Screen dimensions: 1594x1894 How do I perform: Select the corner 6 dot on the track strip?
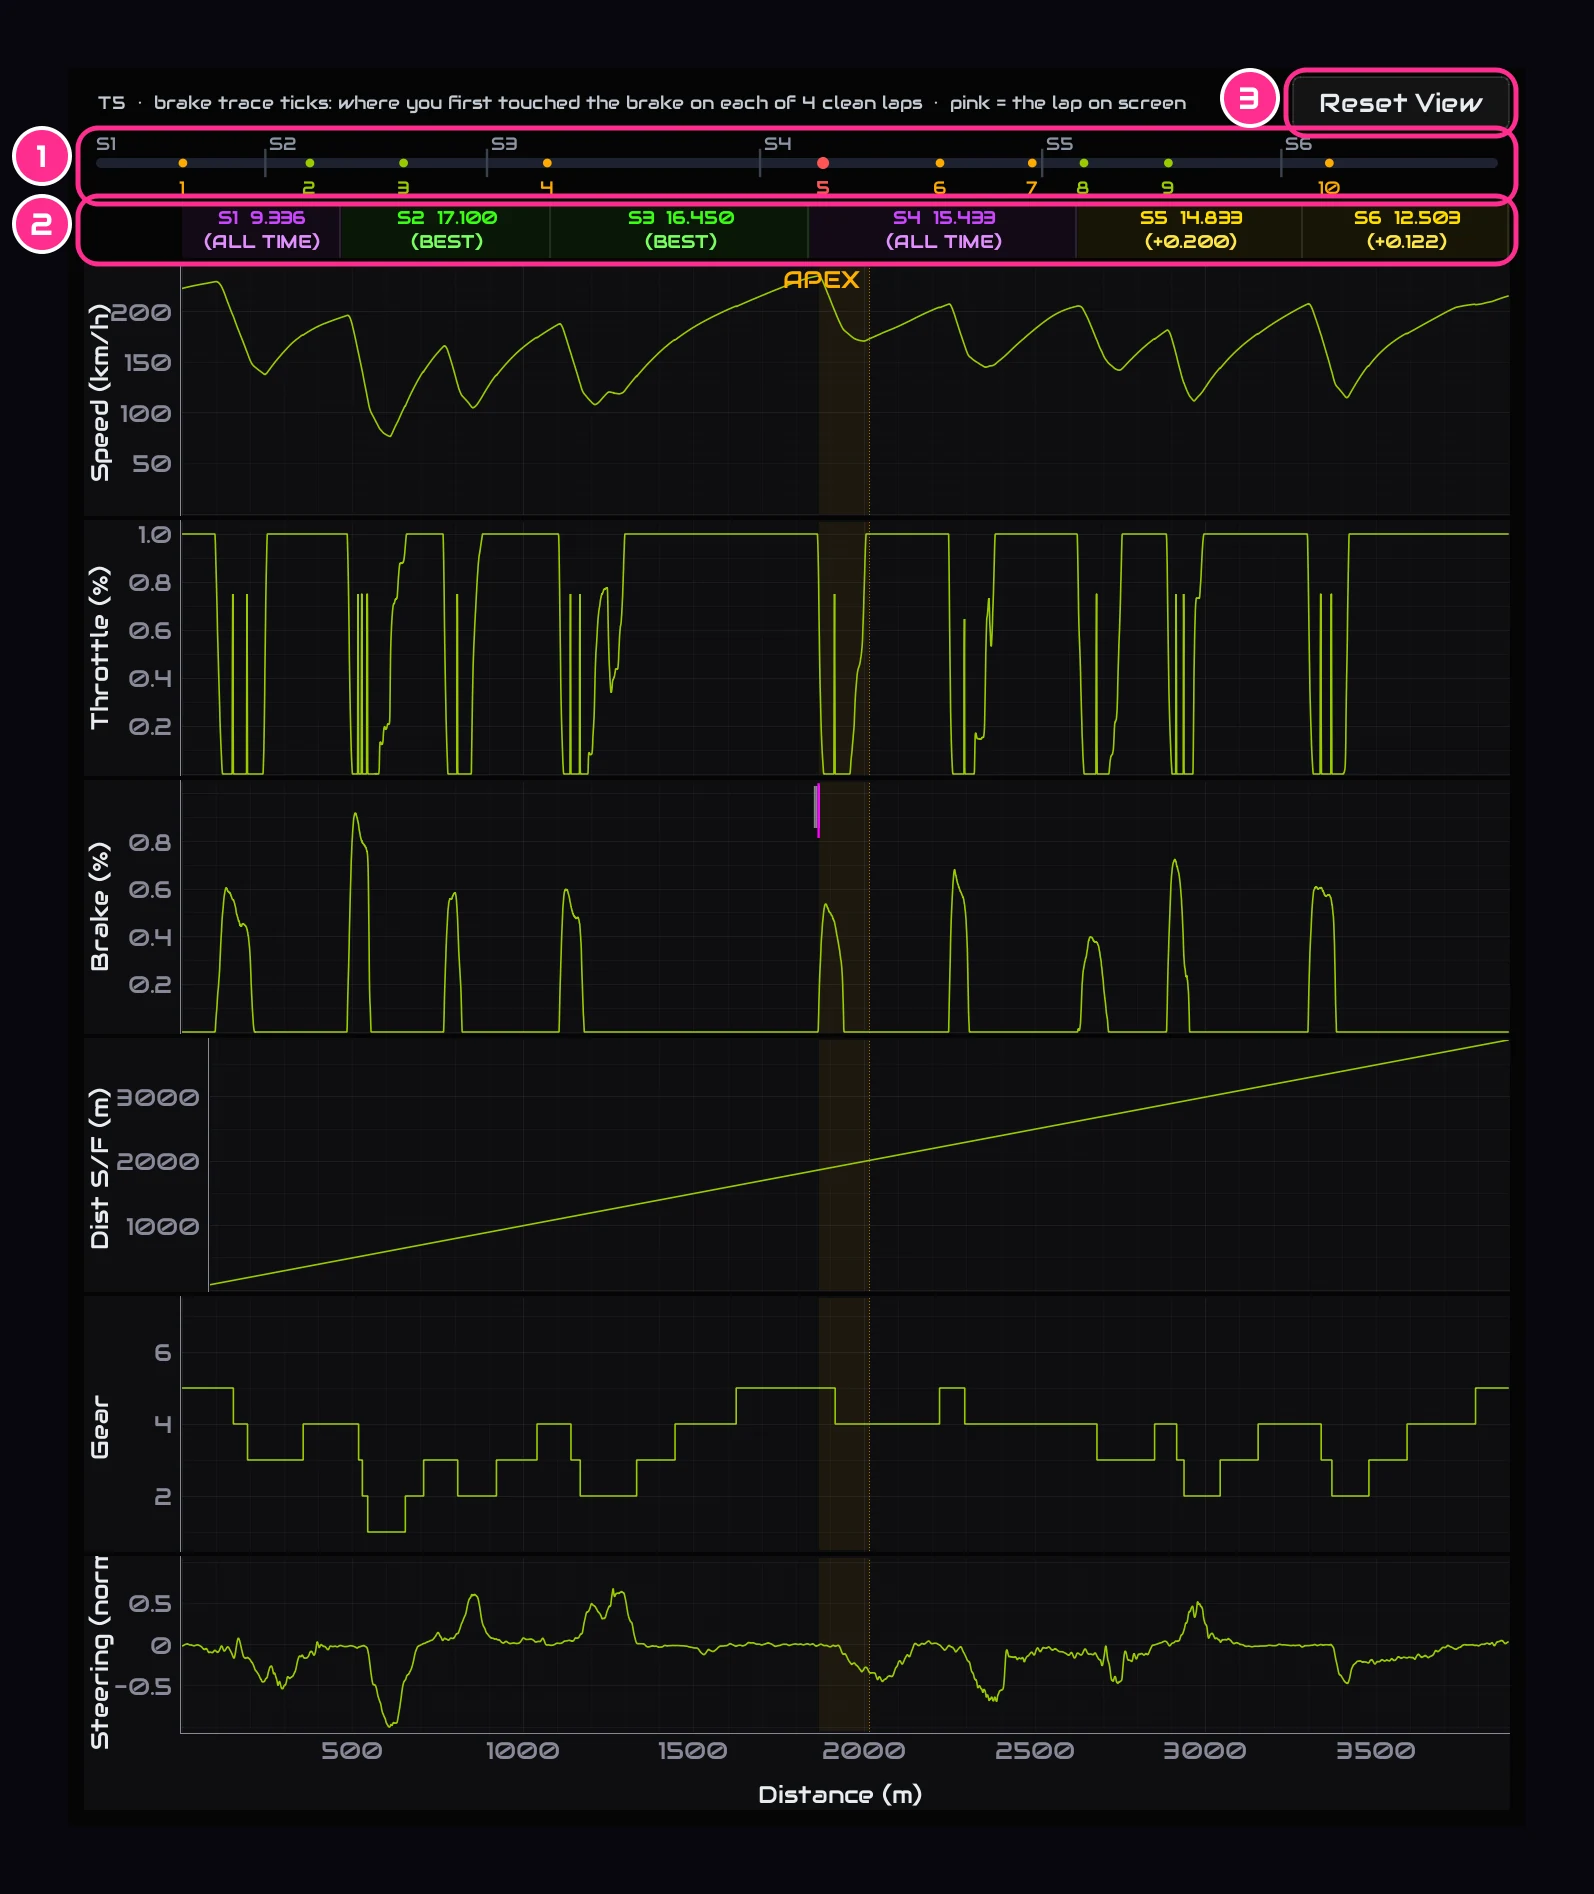[939, 163]
